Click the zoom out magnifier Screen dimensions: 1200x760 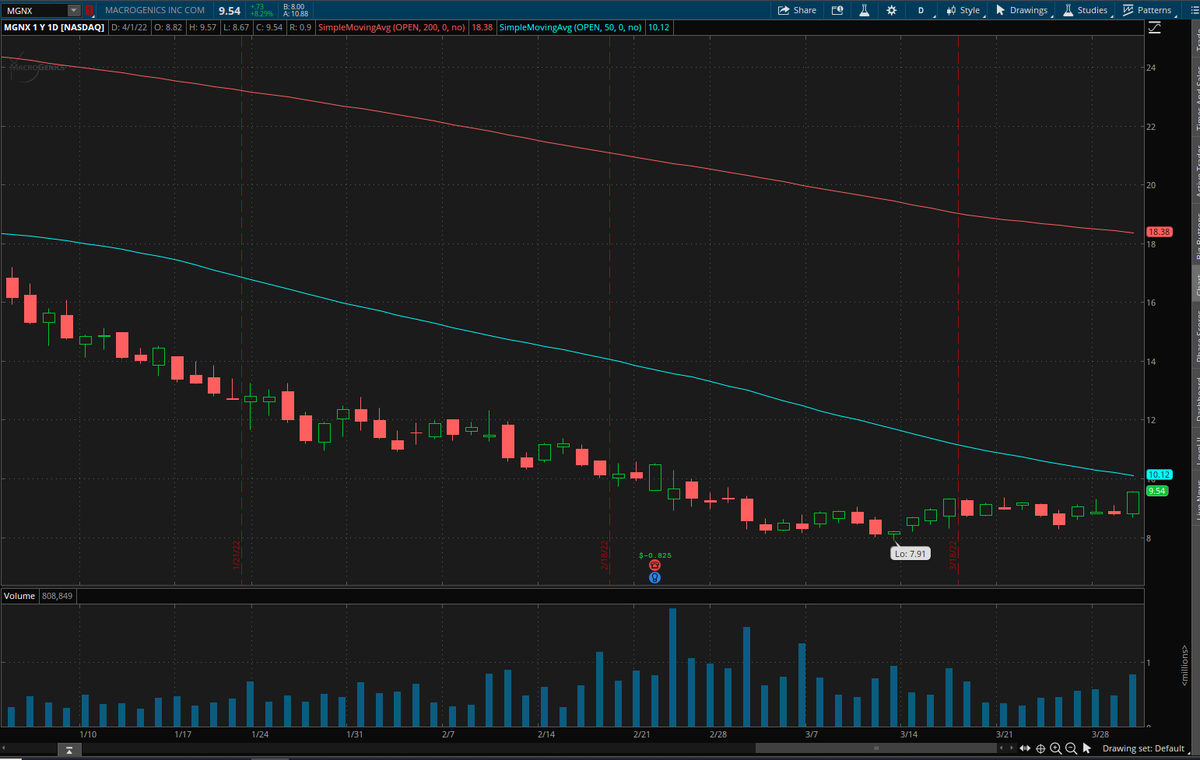click(x=1071, y=748)
